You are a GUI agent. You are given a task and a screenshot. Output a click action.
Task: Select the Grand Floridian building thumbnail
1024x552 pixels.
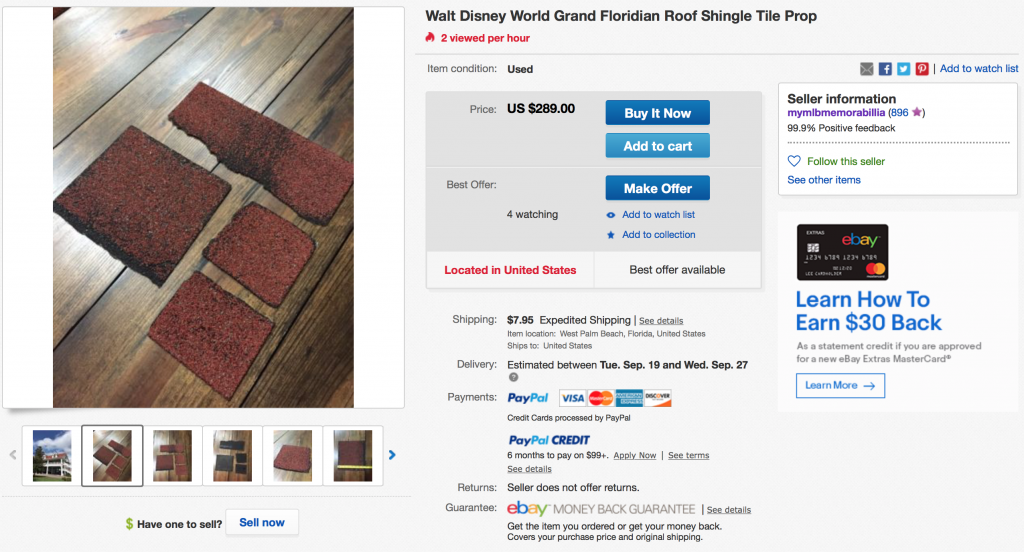tap(52, 455)
